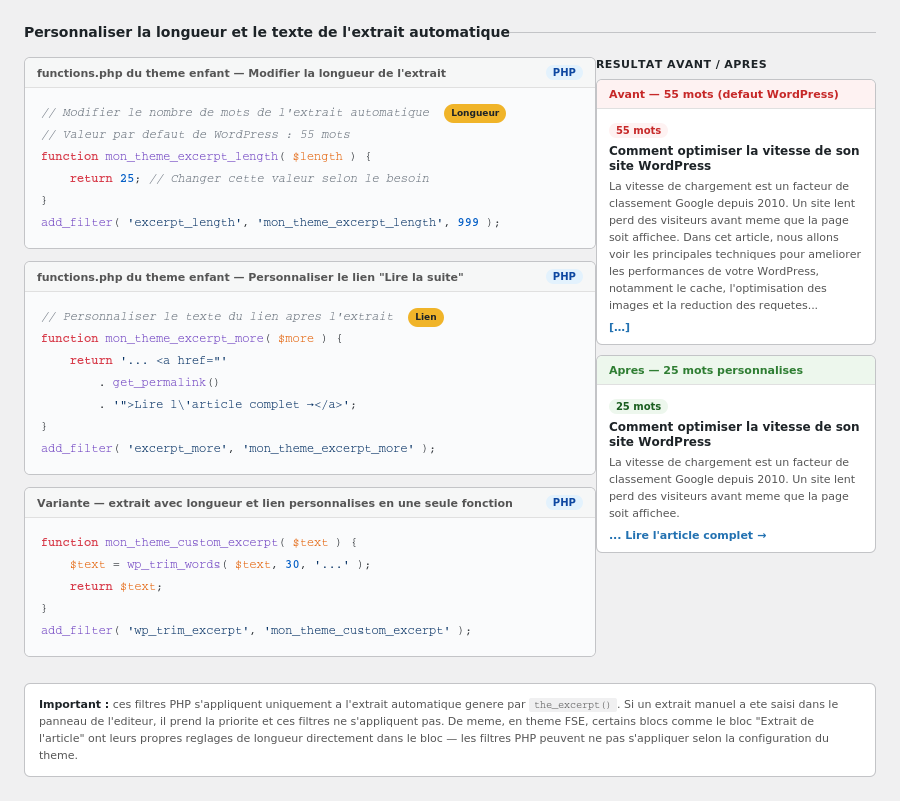Image resolution: width=900 pixels, height=801 pixels.
Task: Click the line "add_filter( 'excerpt_more', ..."
Action: coord(238,448)
